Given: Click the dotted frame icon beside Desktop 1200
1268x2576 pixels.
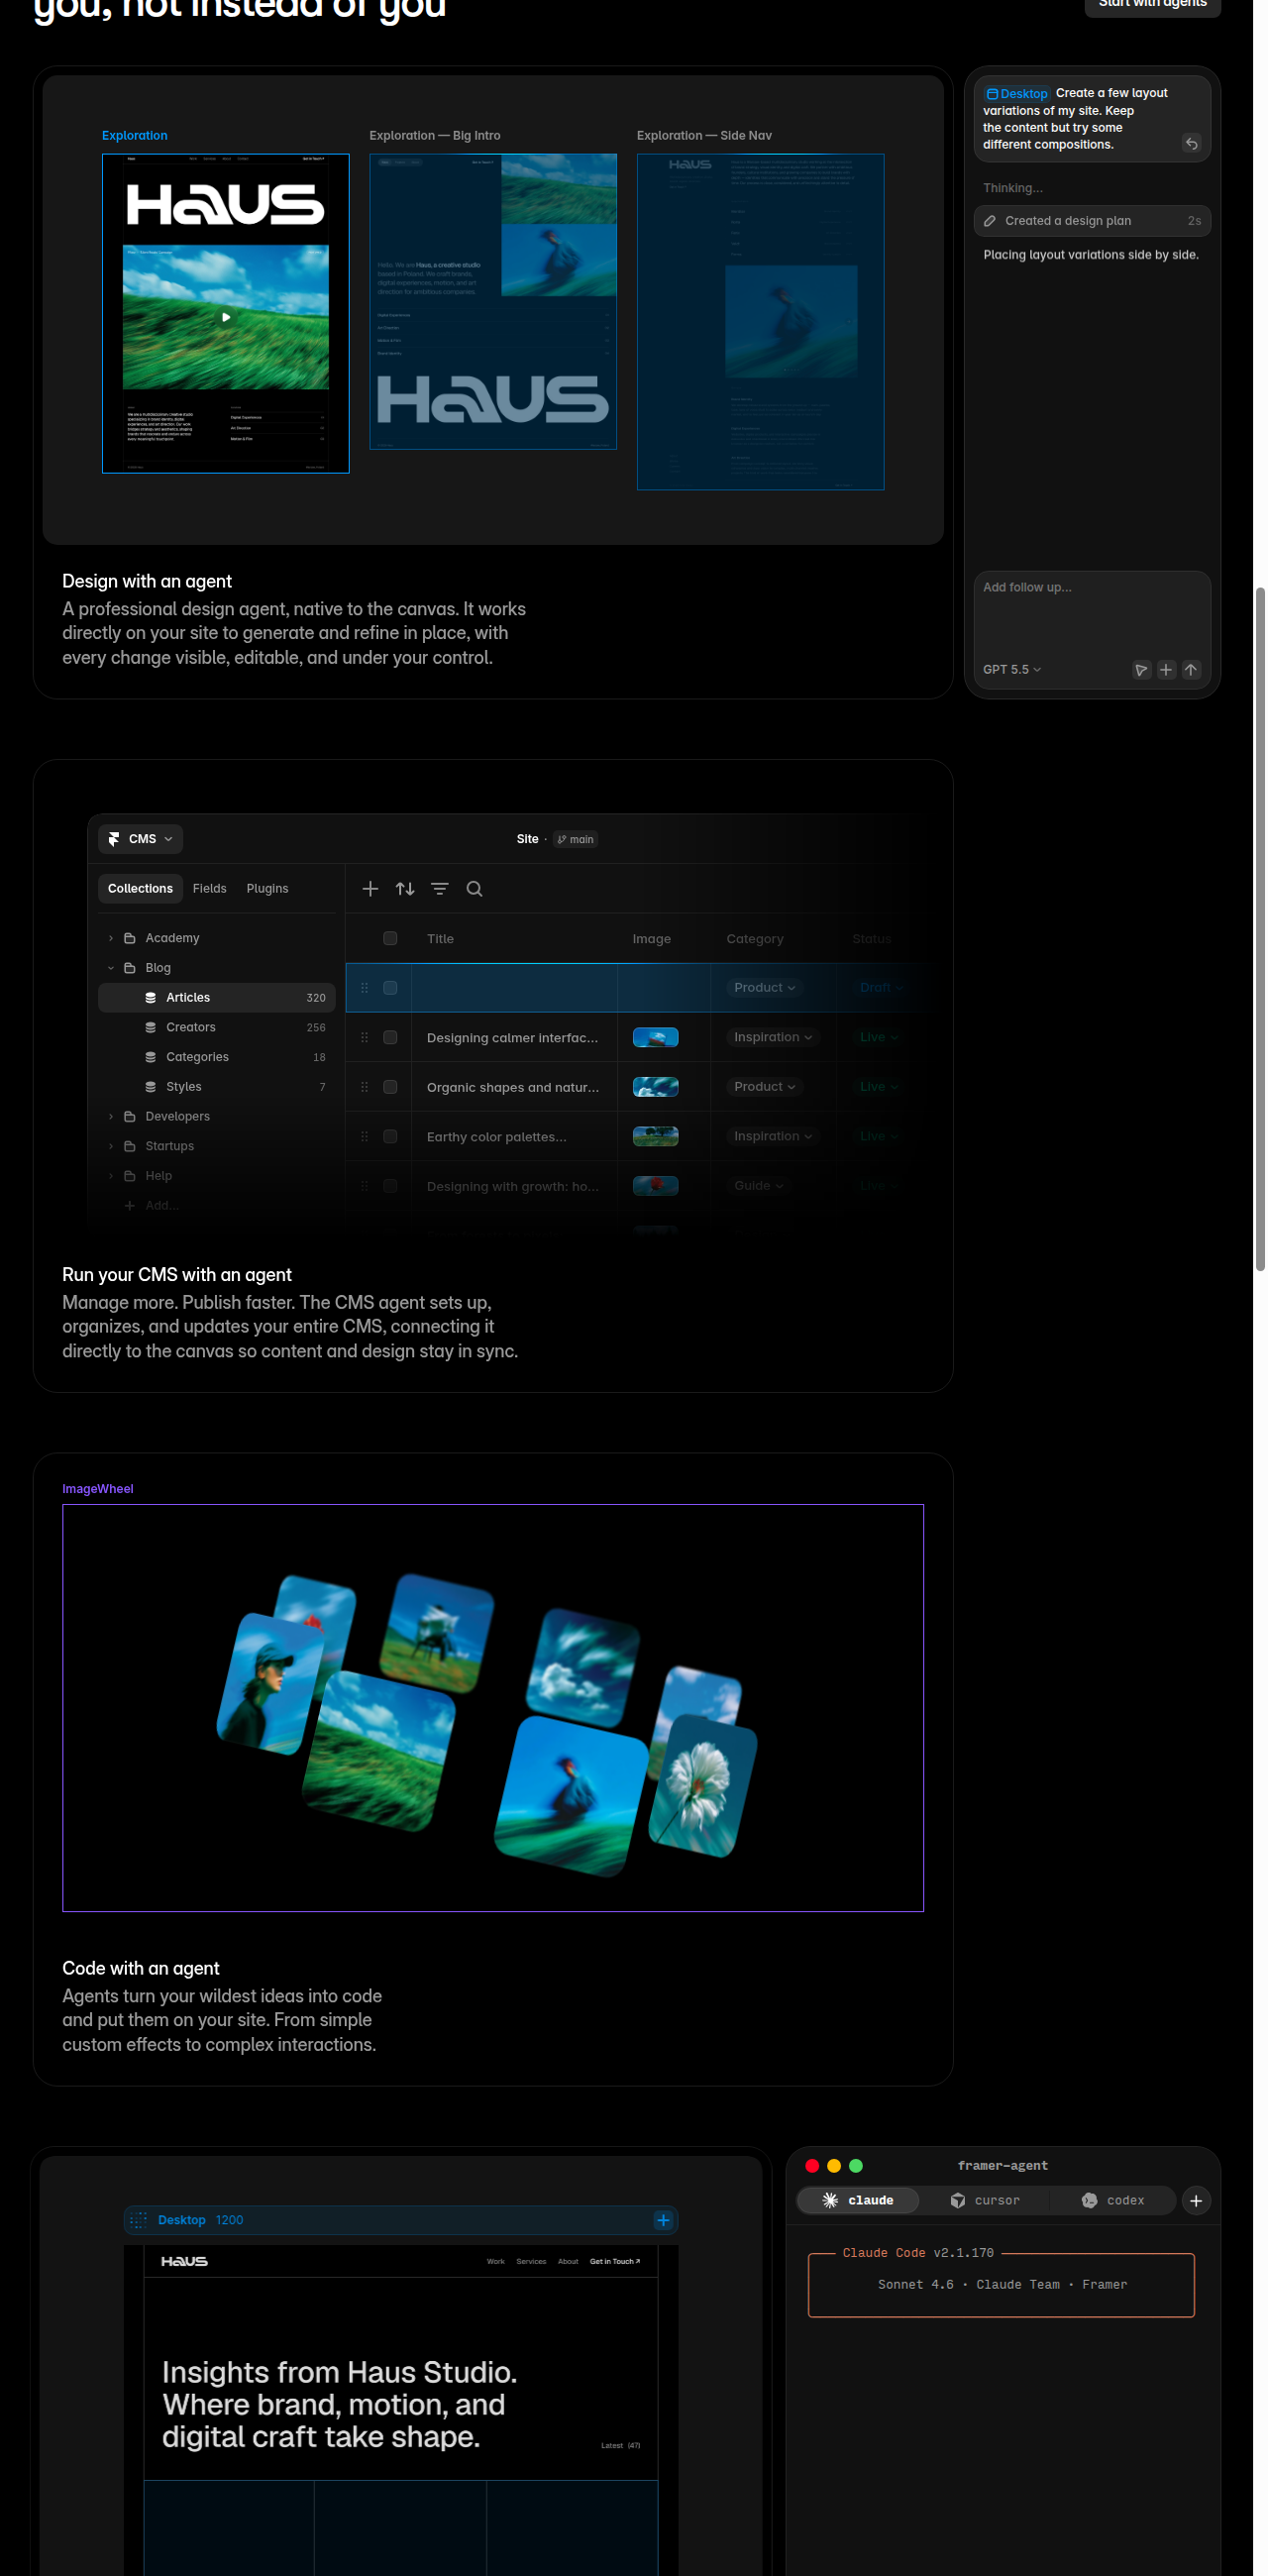Looking at the screenshot, I should (139, 2221).
